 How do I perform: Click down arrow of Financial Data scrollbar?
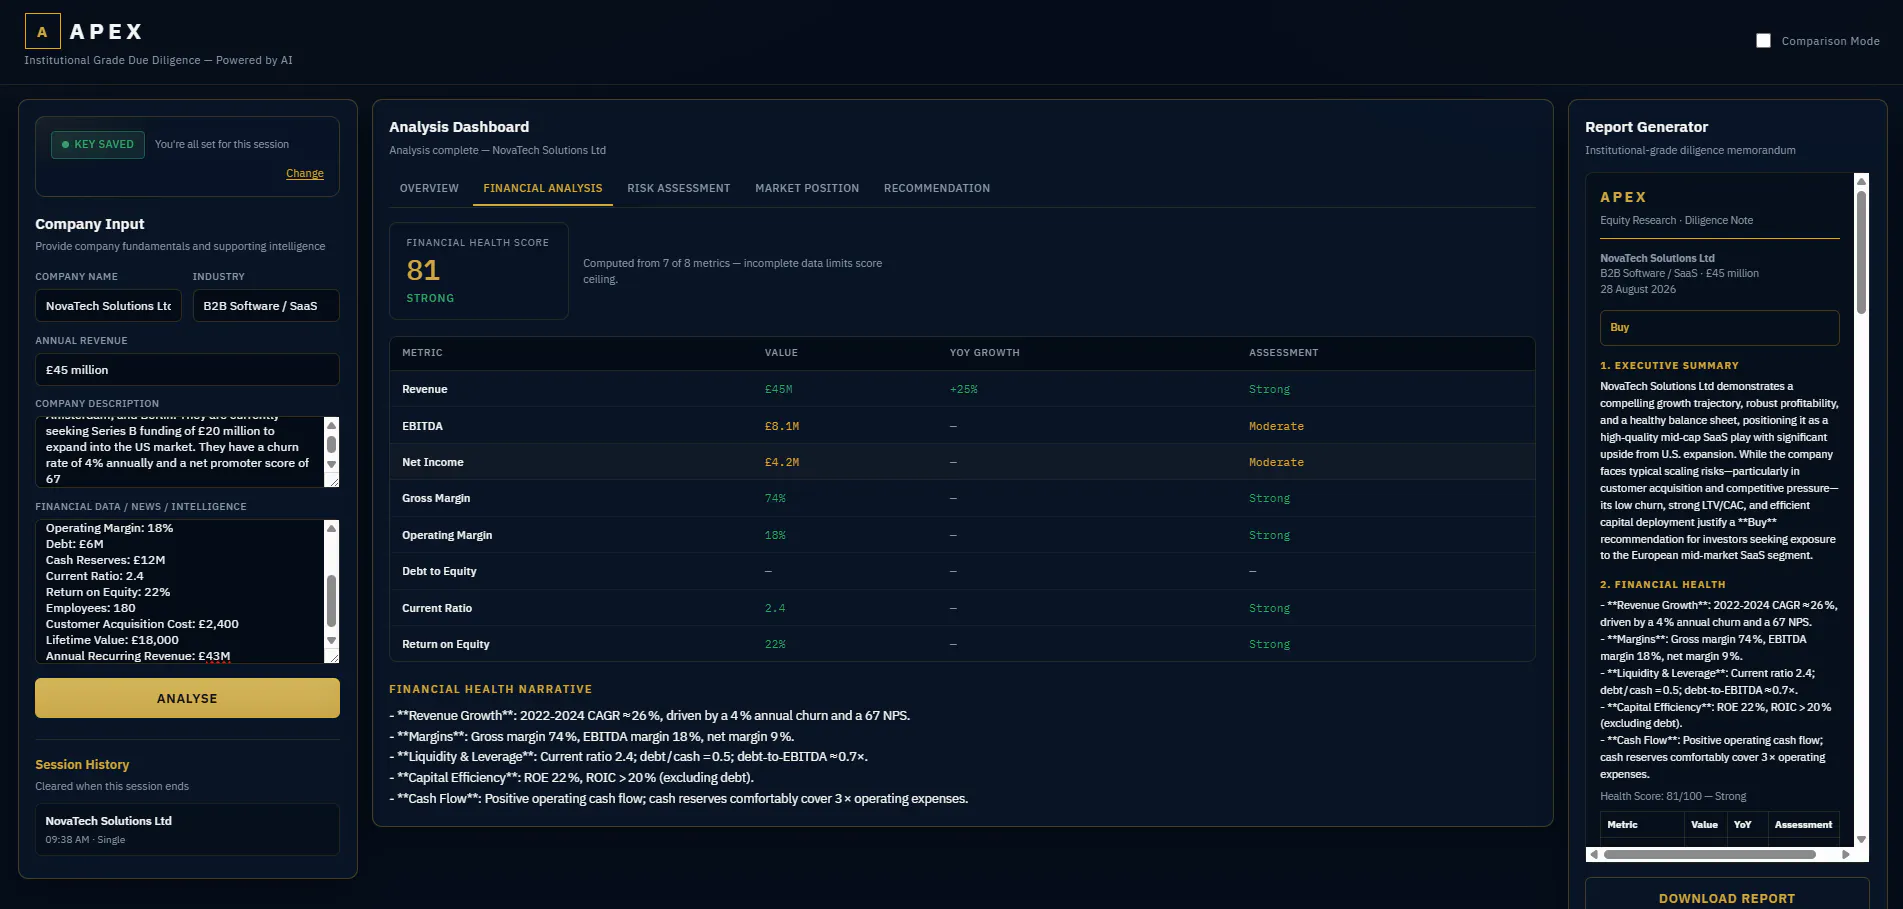tap(332, 640)
